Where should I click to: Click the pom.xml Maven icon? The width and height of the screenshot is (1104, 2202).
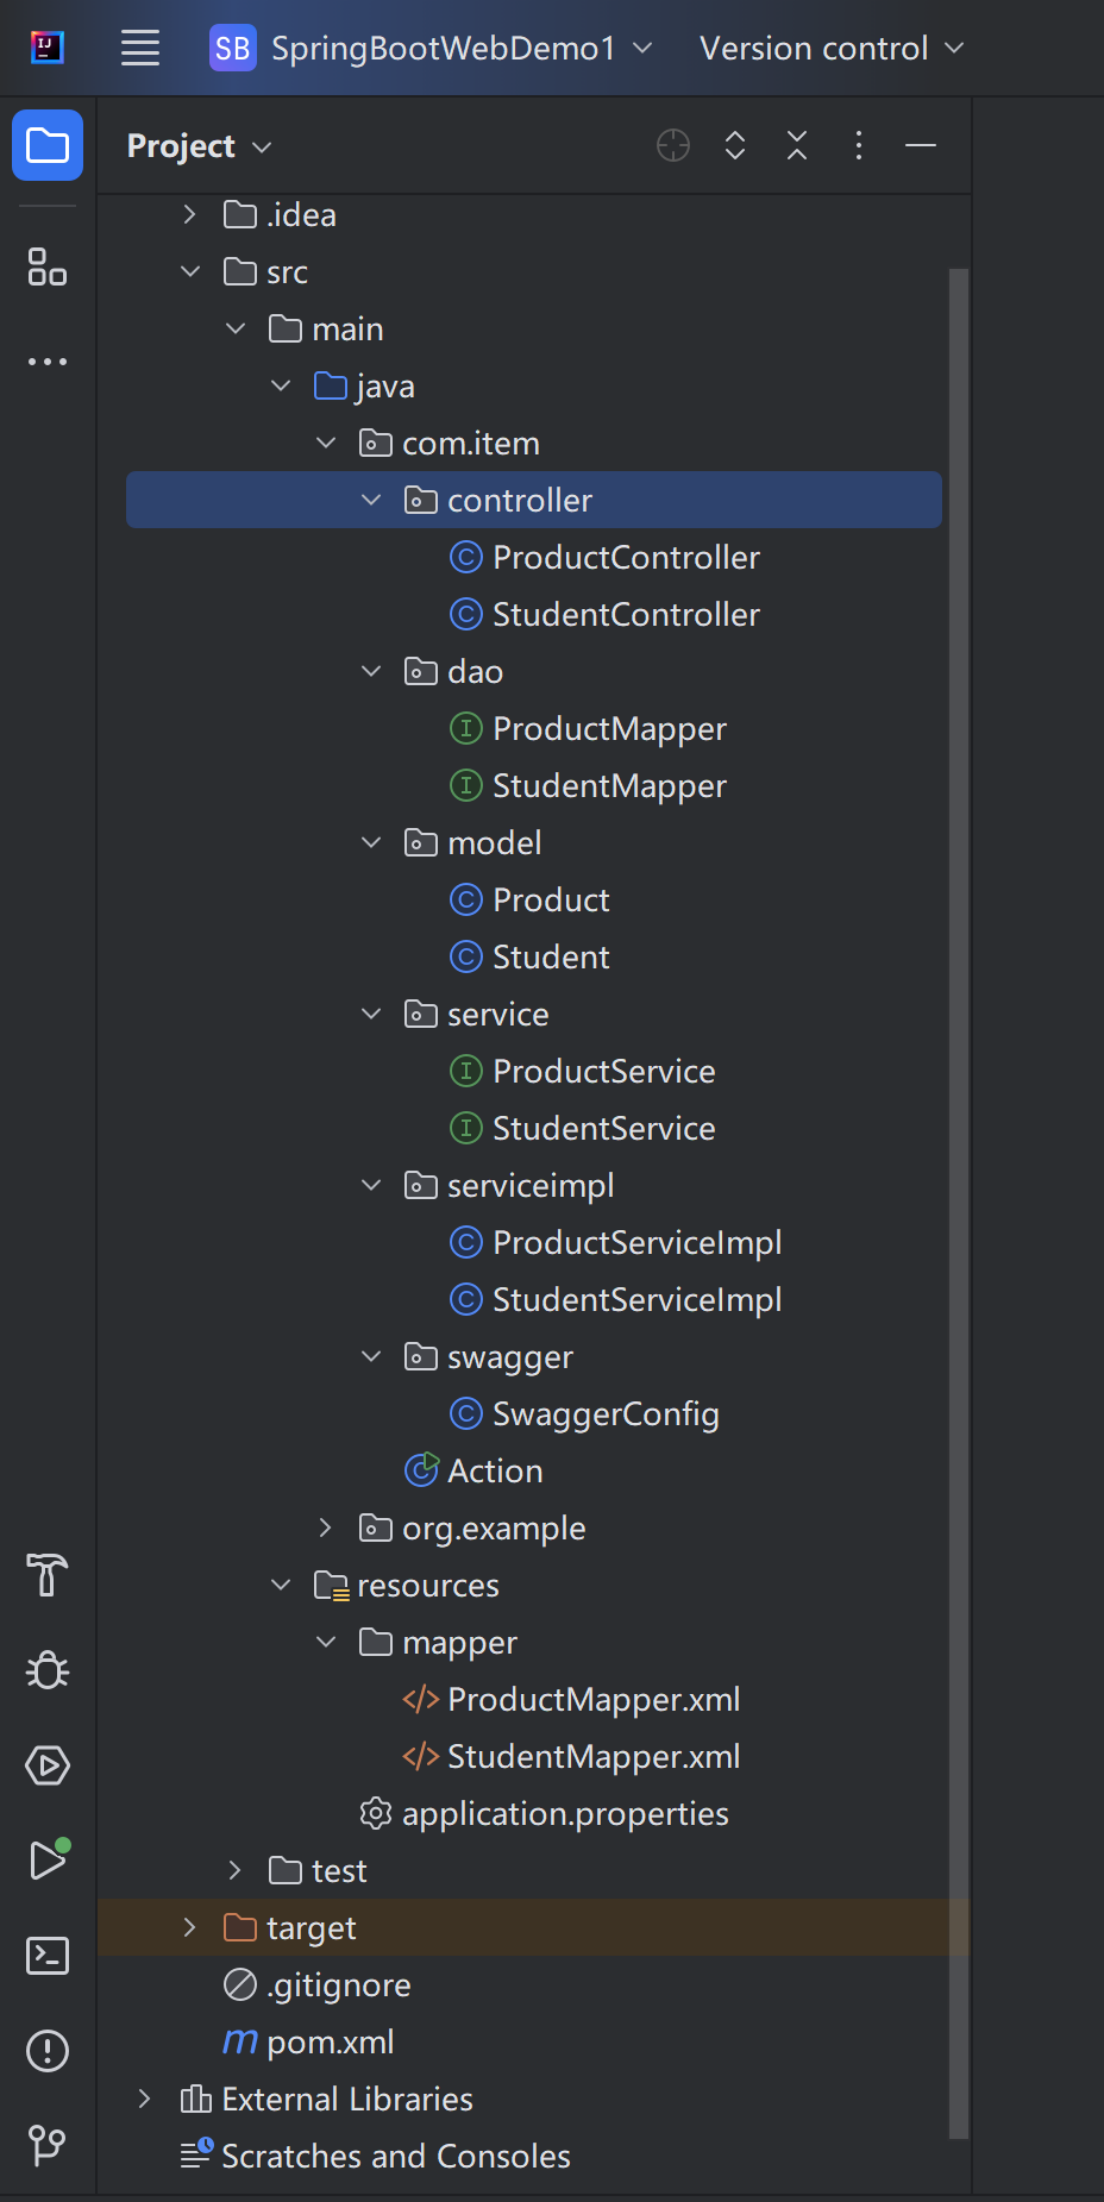click(x=240, y=2041)
